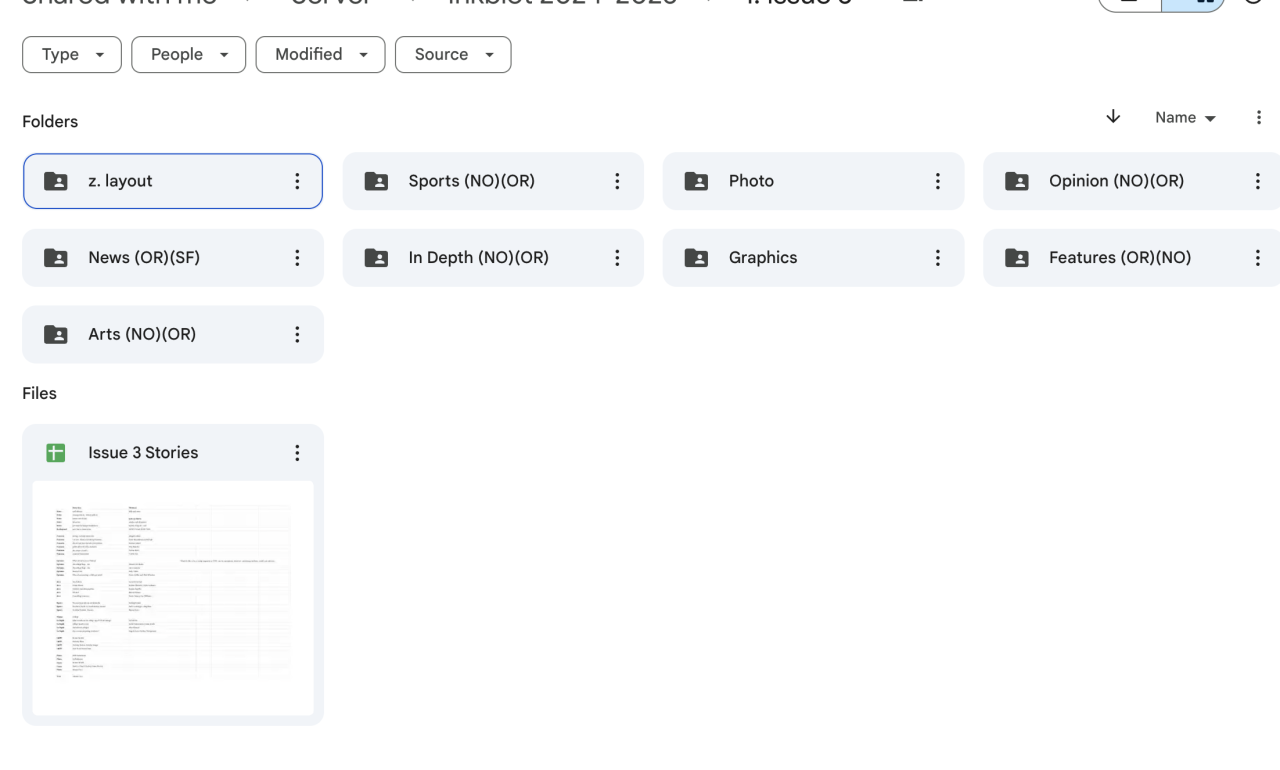
Task: Expand the Modified filter dropdown
Action: [320, 55]
